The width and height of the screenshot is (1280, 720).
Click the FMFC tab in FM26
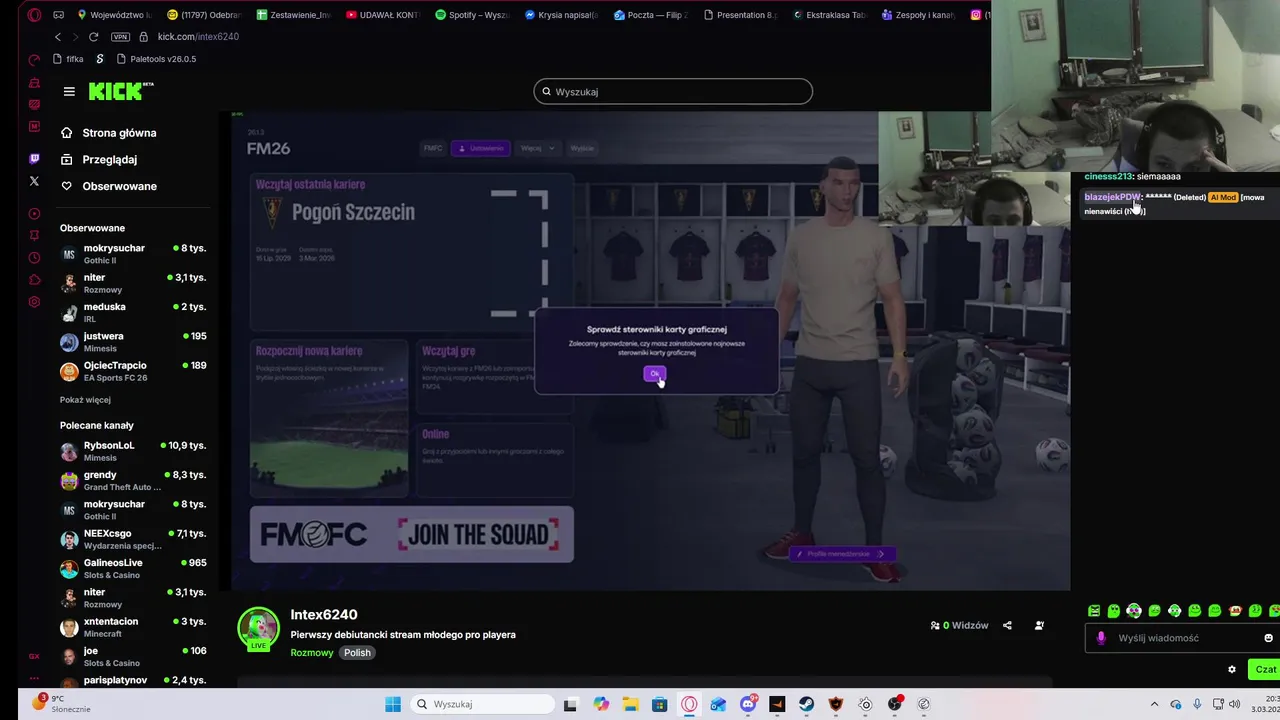coord(433,148)
